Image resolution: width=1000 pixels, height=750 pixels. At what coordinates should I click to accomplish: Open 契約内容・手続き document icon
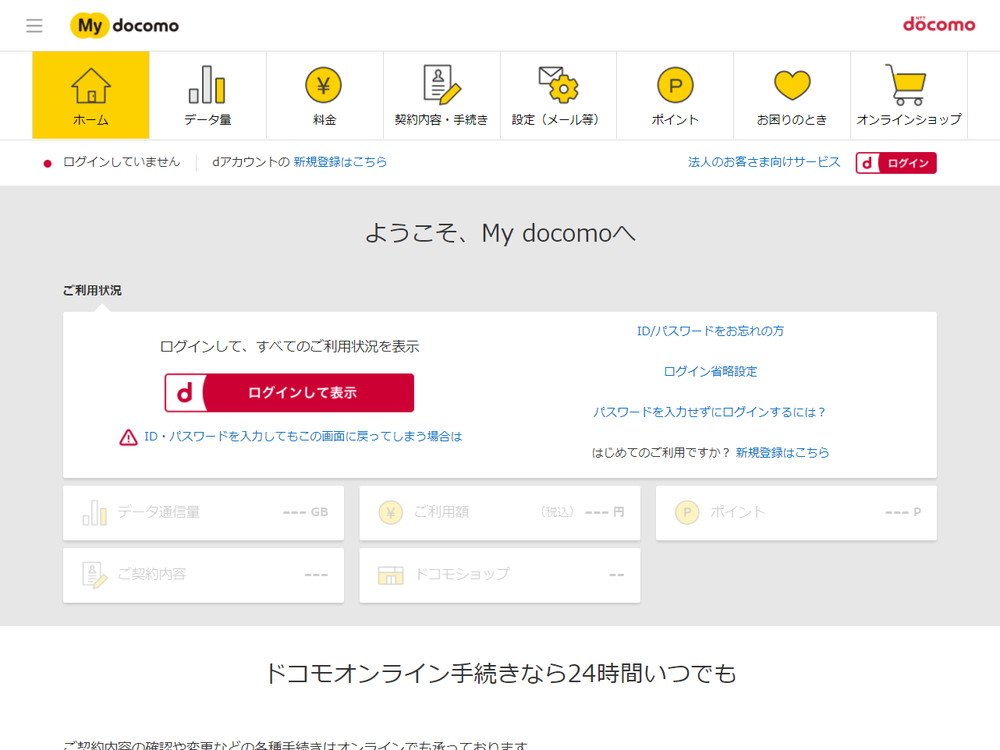[441, 84]
